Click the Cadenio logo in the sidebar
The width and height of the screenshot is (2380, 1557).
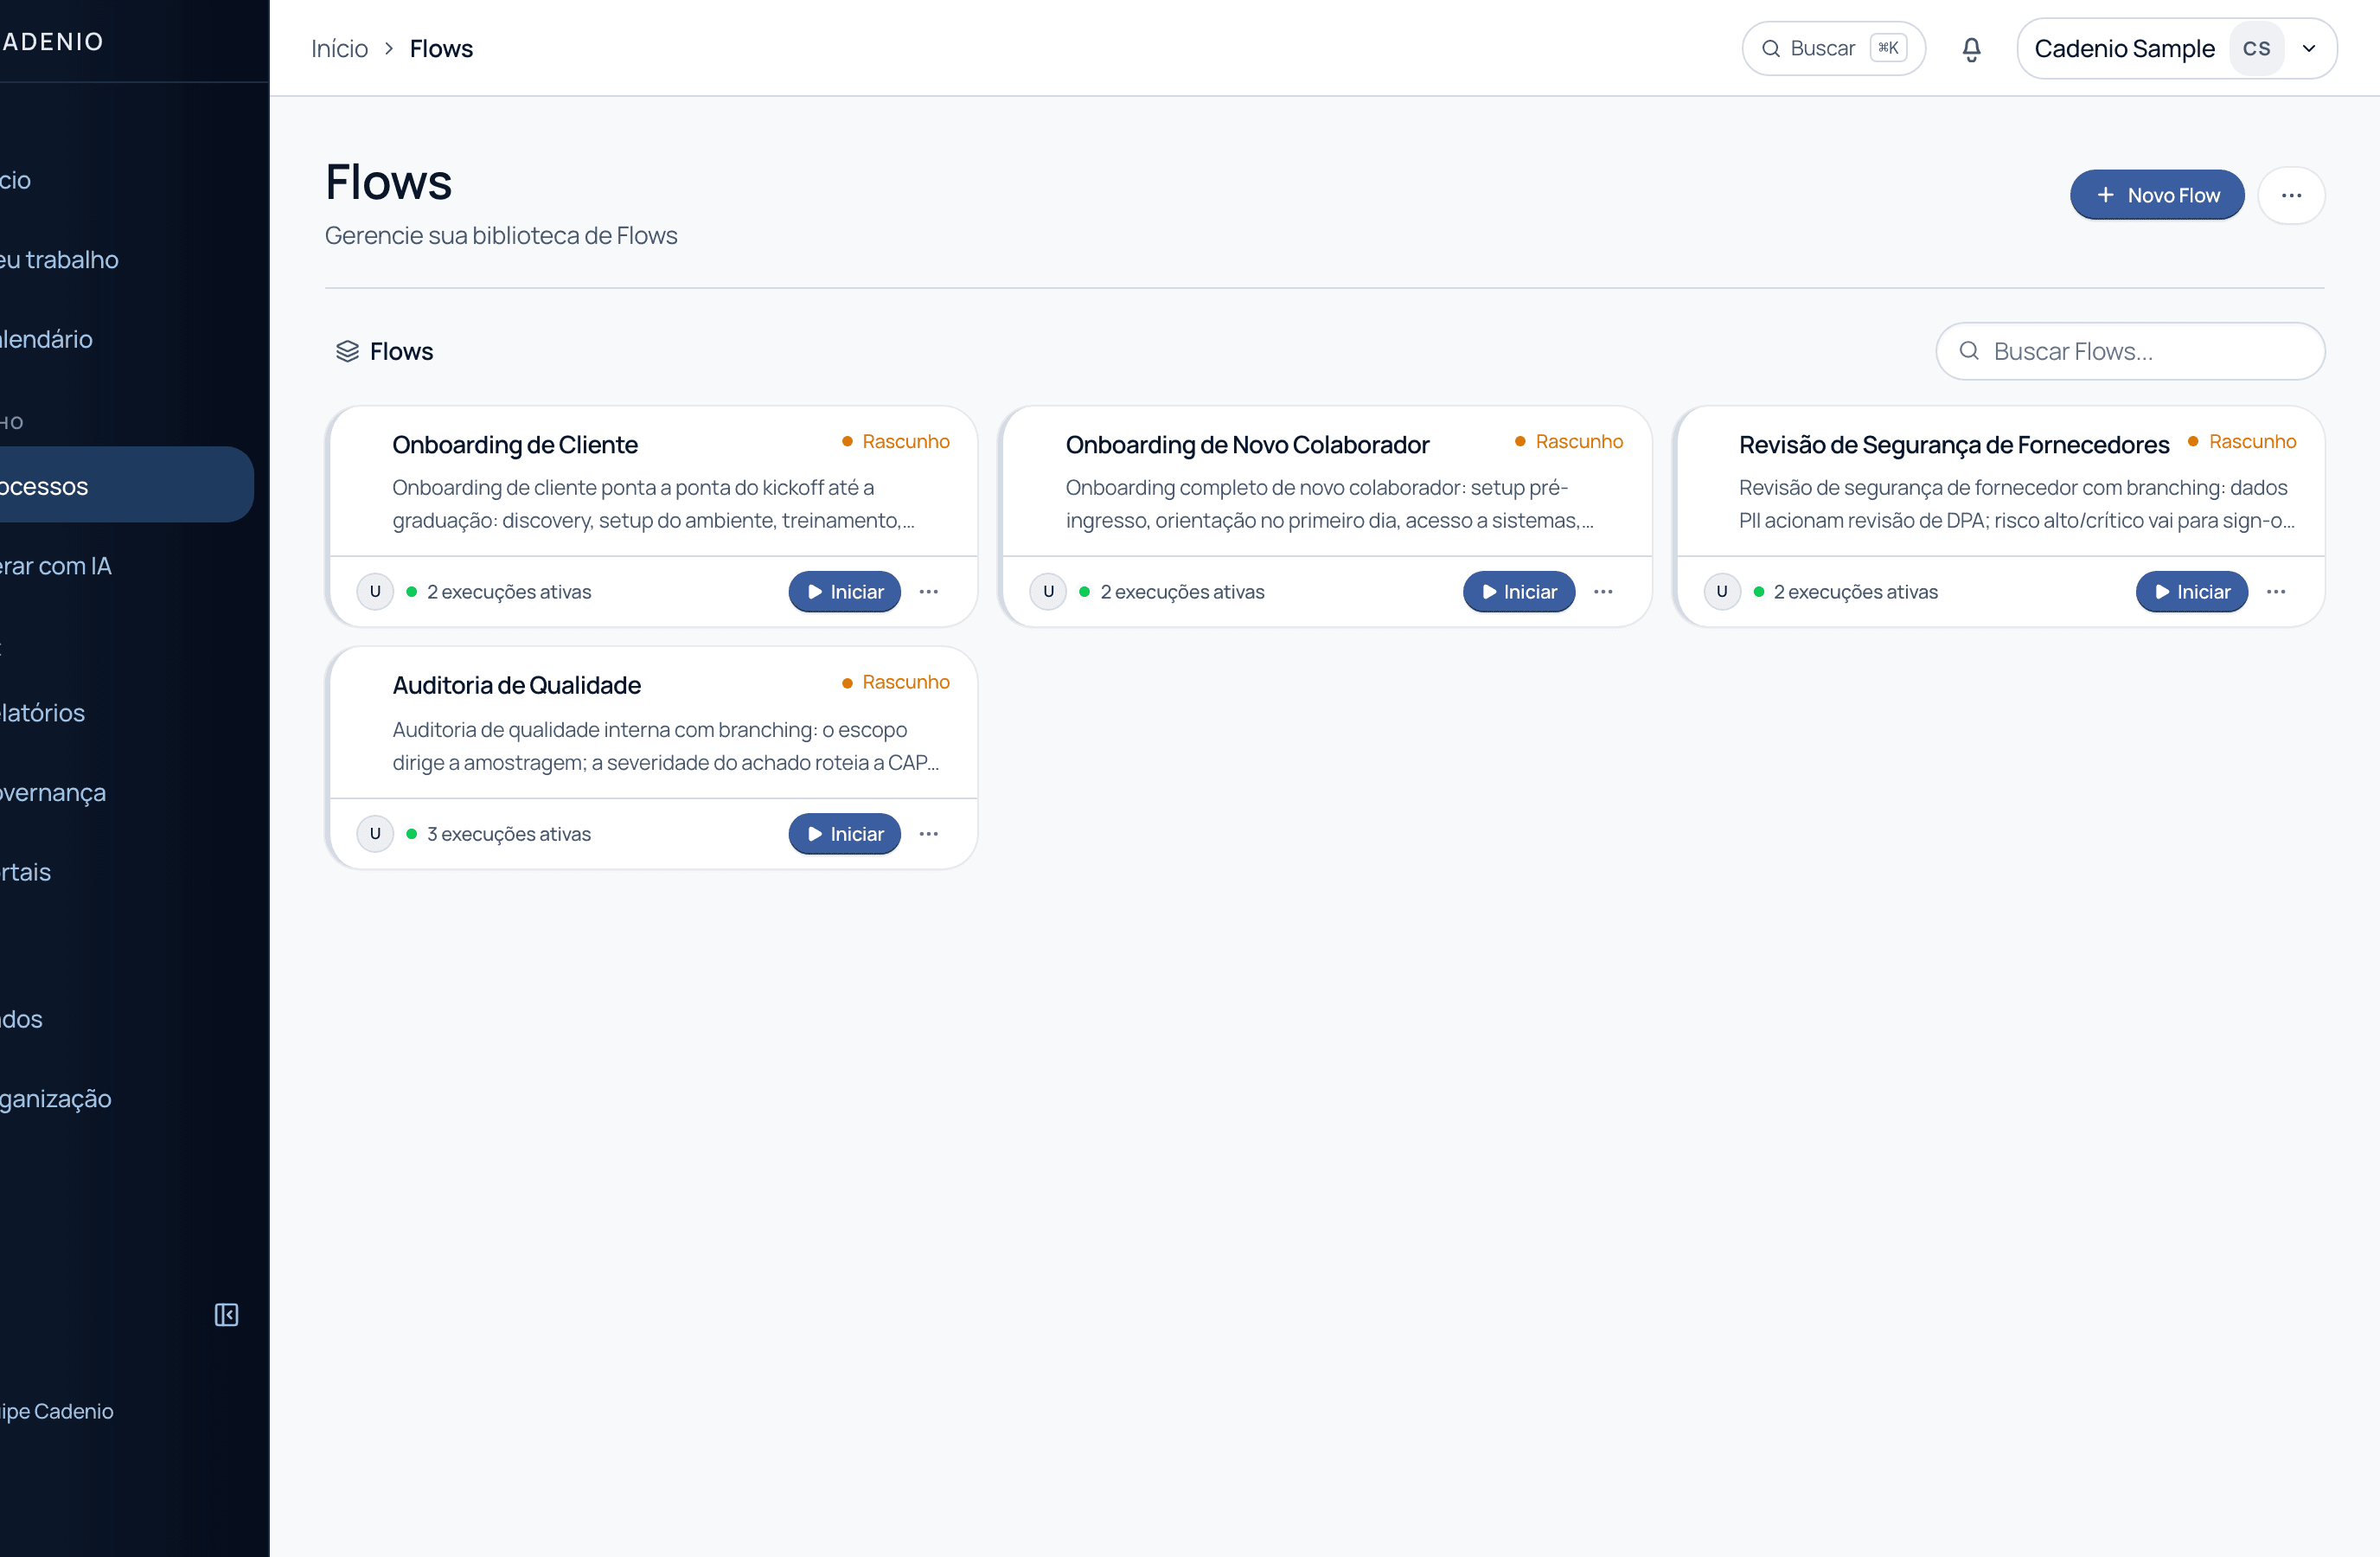(52, 41)
